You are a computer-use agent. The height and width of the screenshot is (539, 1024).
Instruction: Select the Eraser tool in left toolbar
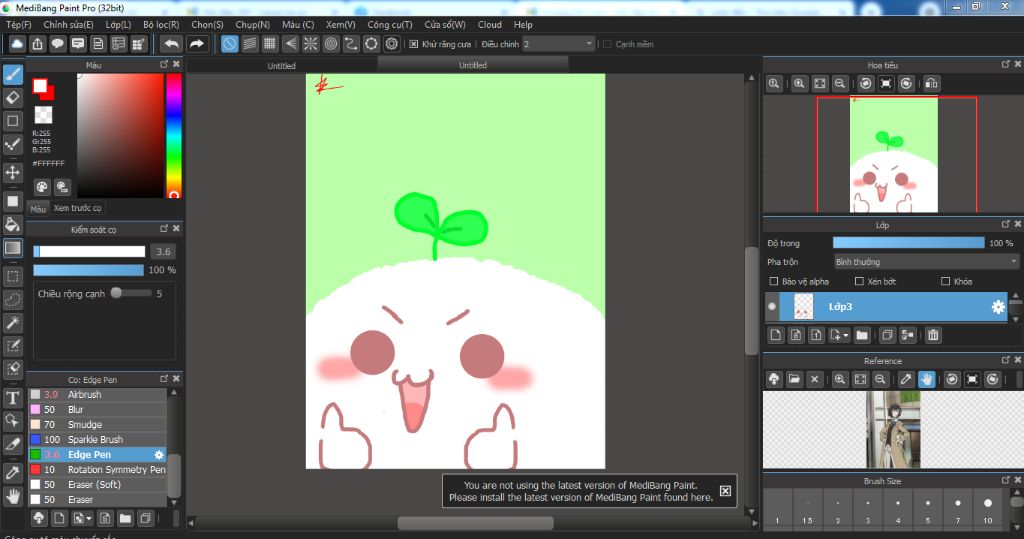tap(13, 98)
